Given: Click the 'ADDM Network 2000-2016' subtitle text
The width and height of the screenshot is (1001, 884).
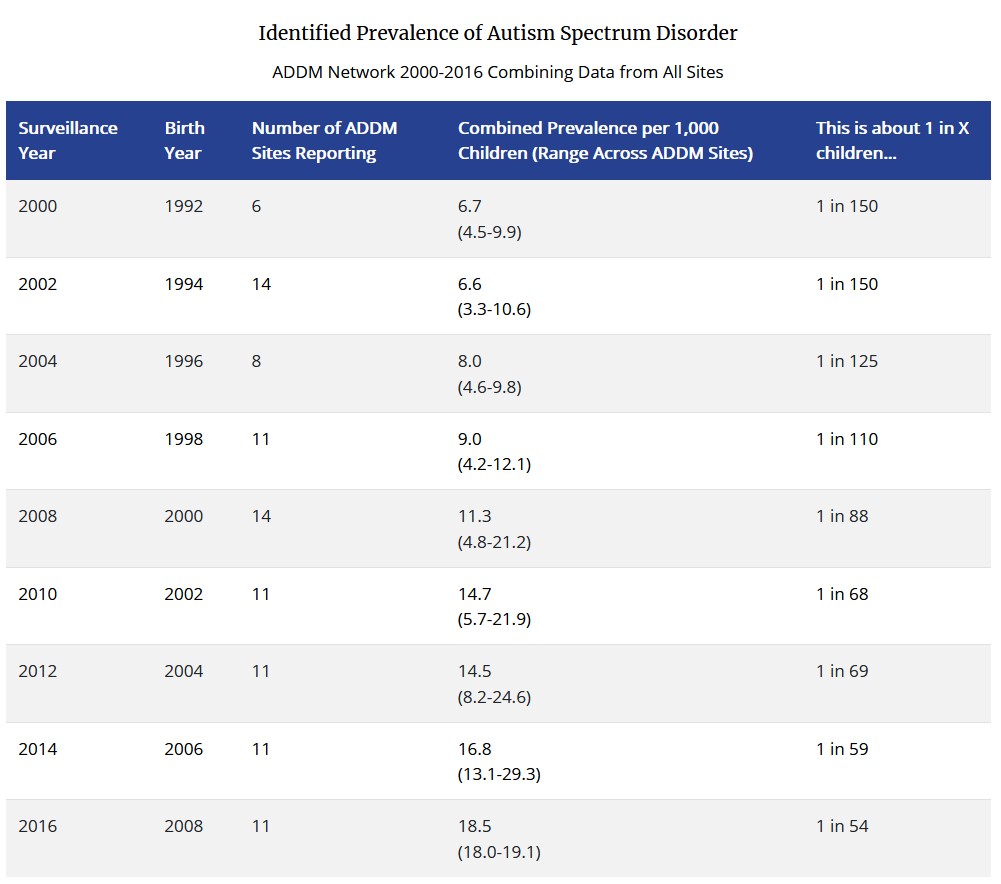Looking at the screenshot, I should [498, 72].
